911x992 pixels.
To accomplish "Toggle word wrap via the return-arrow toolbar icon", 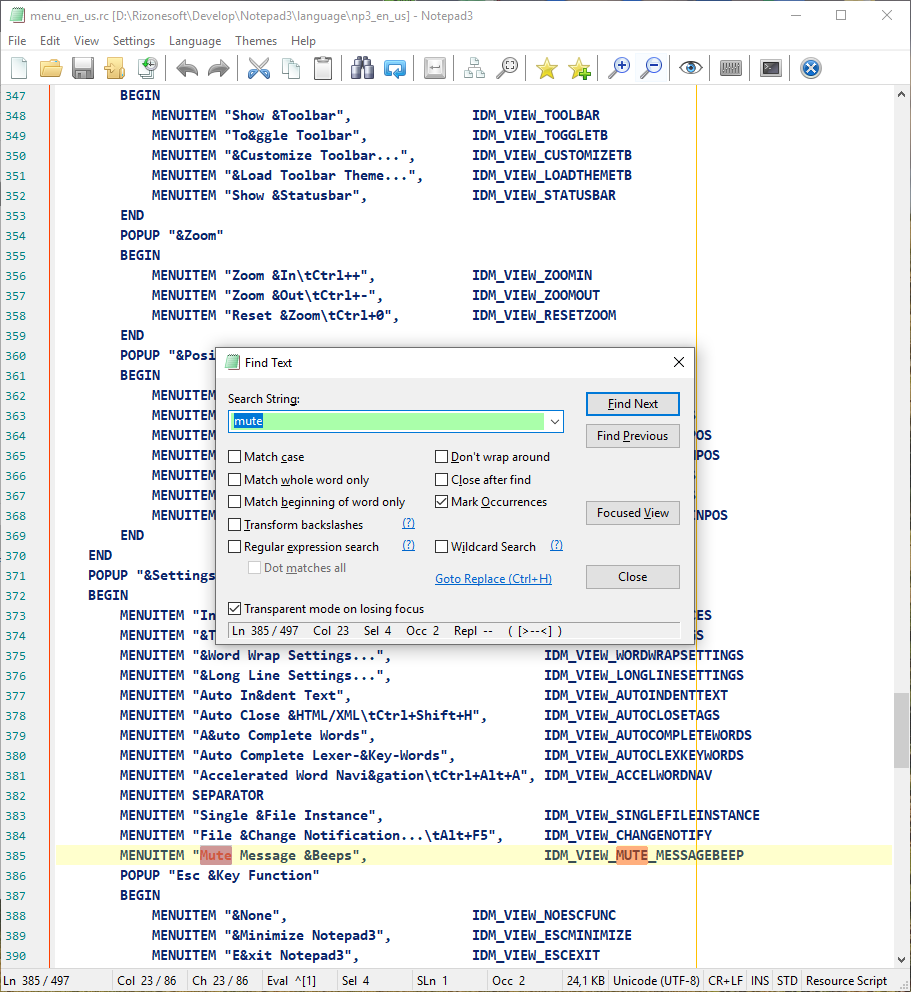I will (x=434, y=68).
